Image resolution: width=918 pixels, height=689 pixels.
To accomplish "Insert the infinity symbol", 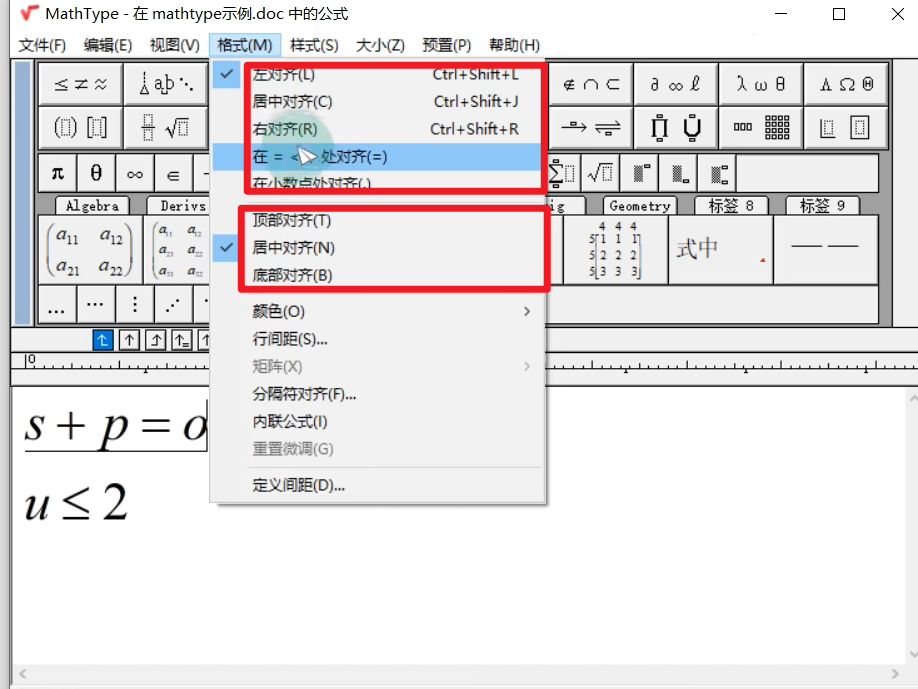I will 135,174.
